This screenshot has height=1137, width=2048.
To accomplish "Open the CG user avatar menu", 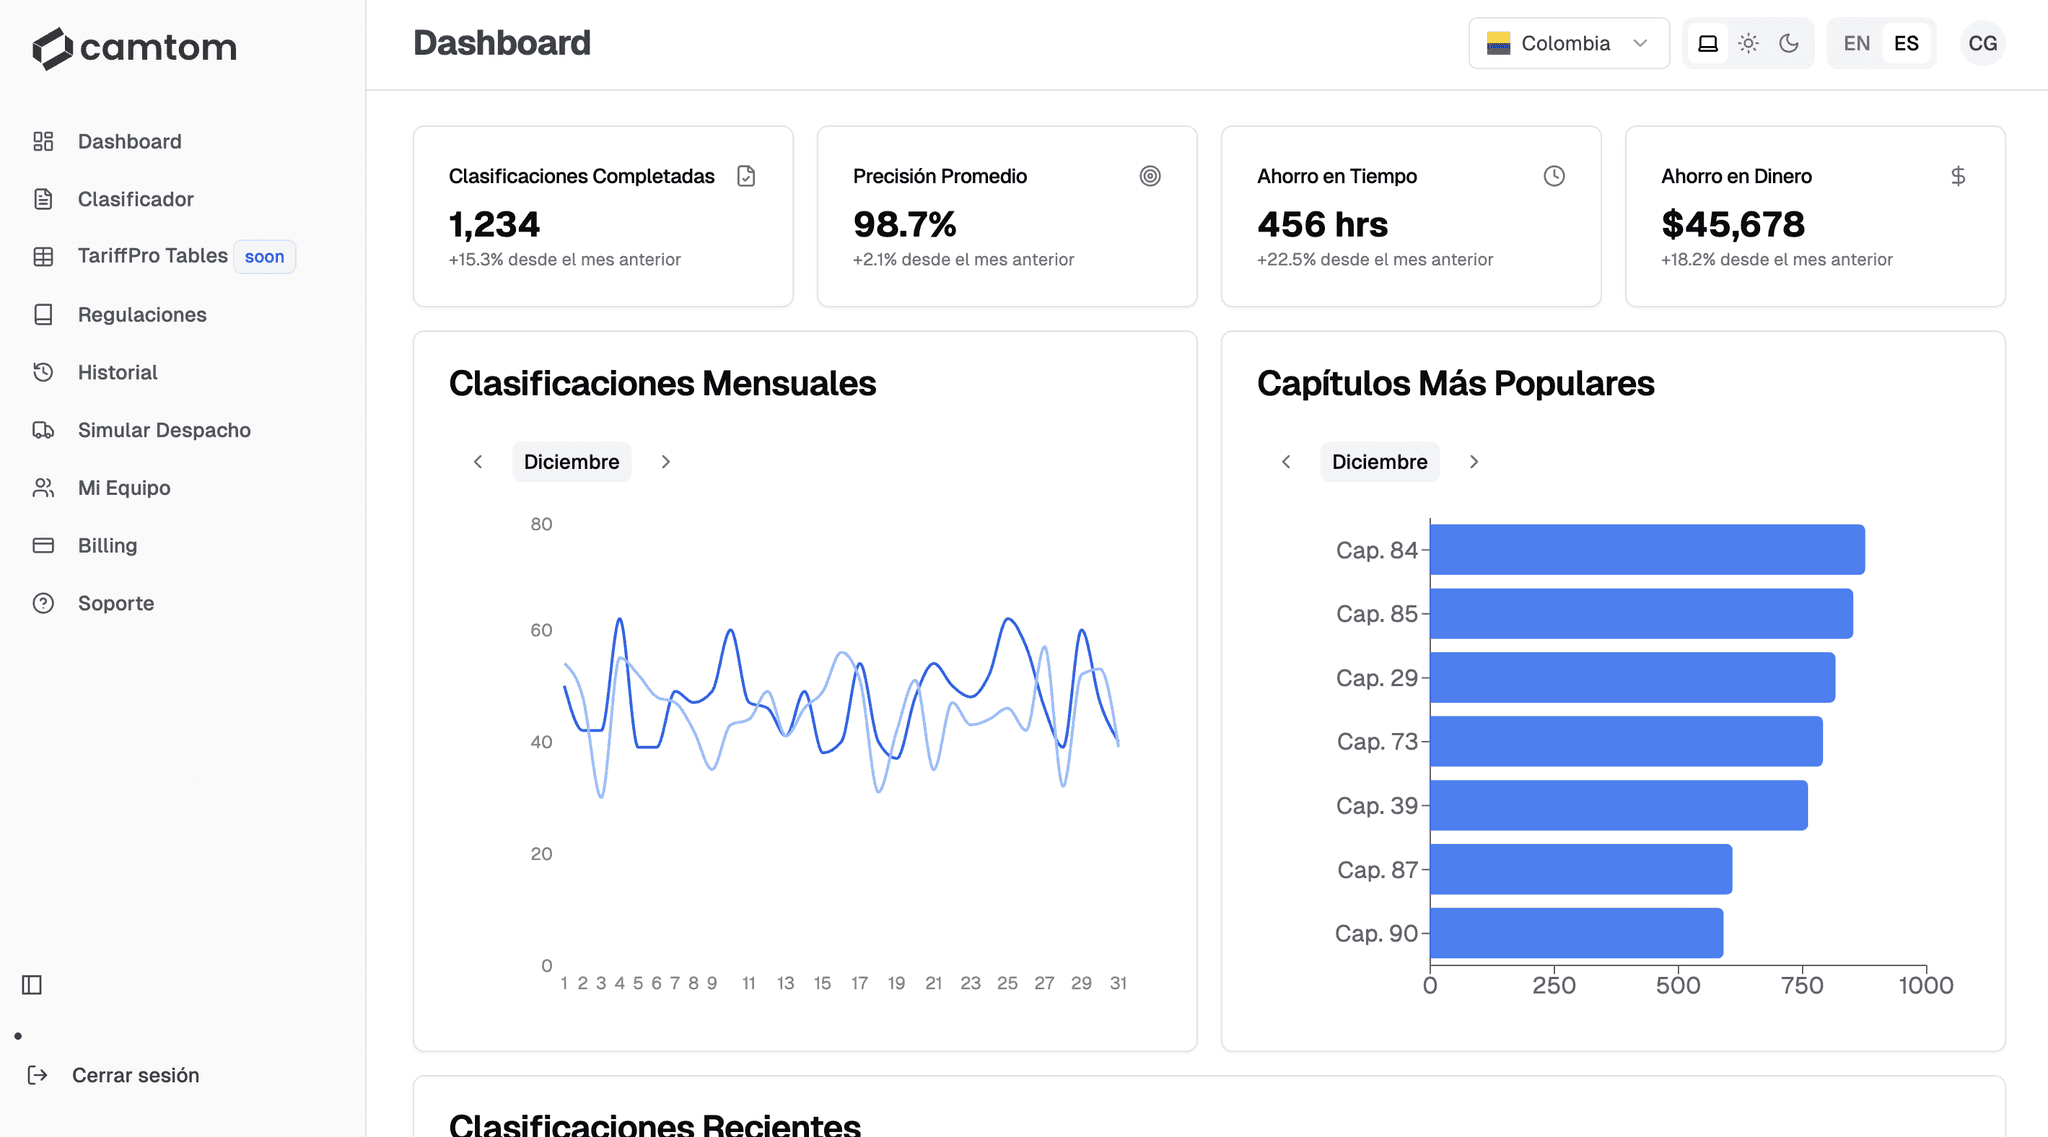I will tap(1983, 44).
